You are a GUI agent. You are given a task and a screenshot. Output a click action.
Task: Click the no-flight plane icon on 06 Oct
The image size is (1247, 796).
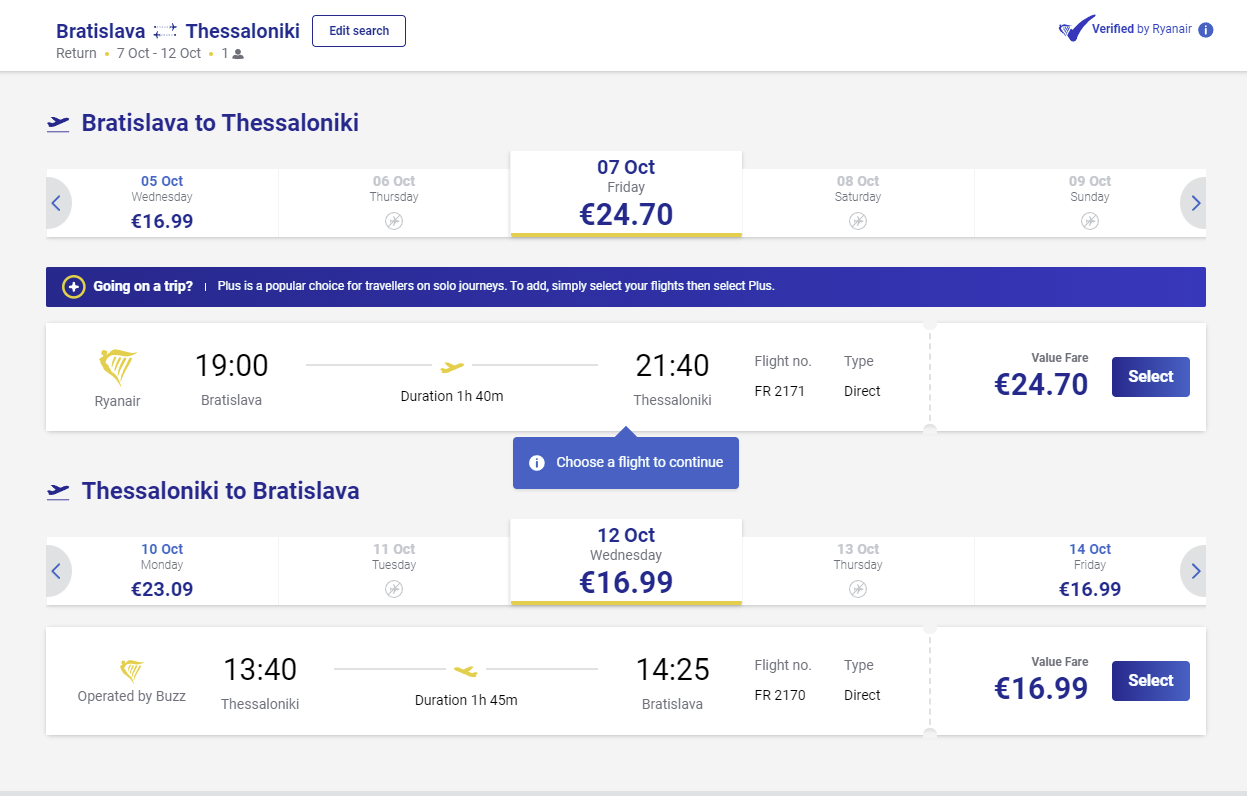click(x=393, y=220)
